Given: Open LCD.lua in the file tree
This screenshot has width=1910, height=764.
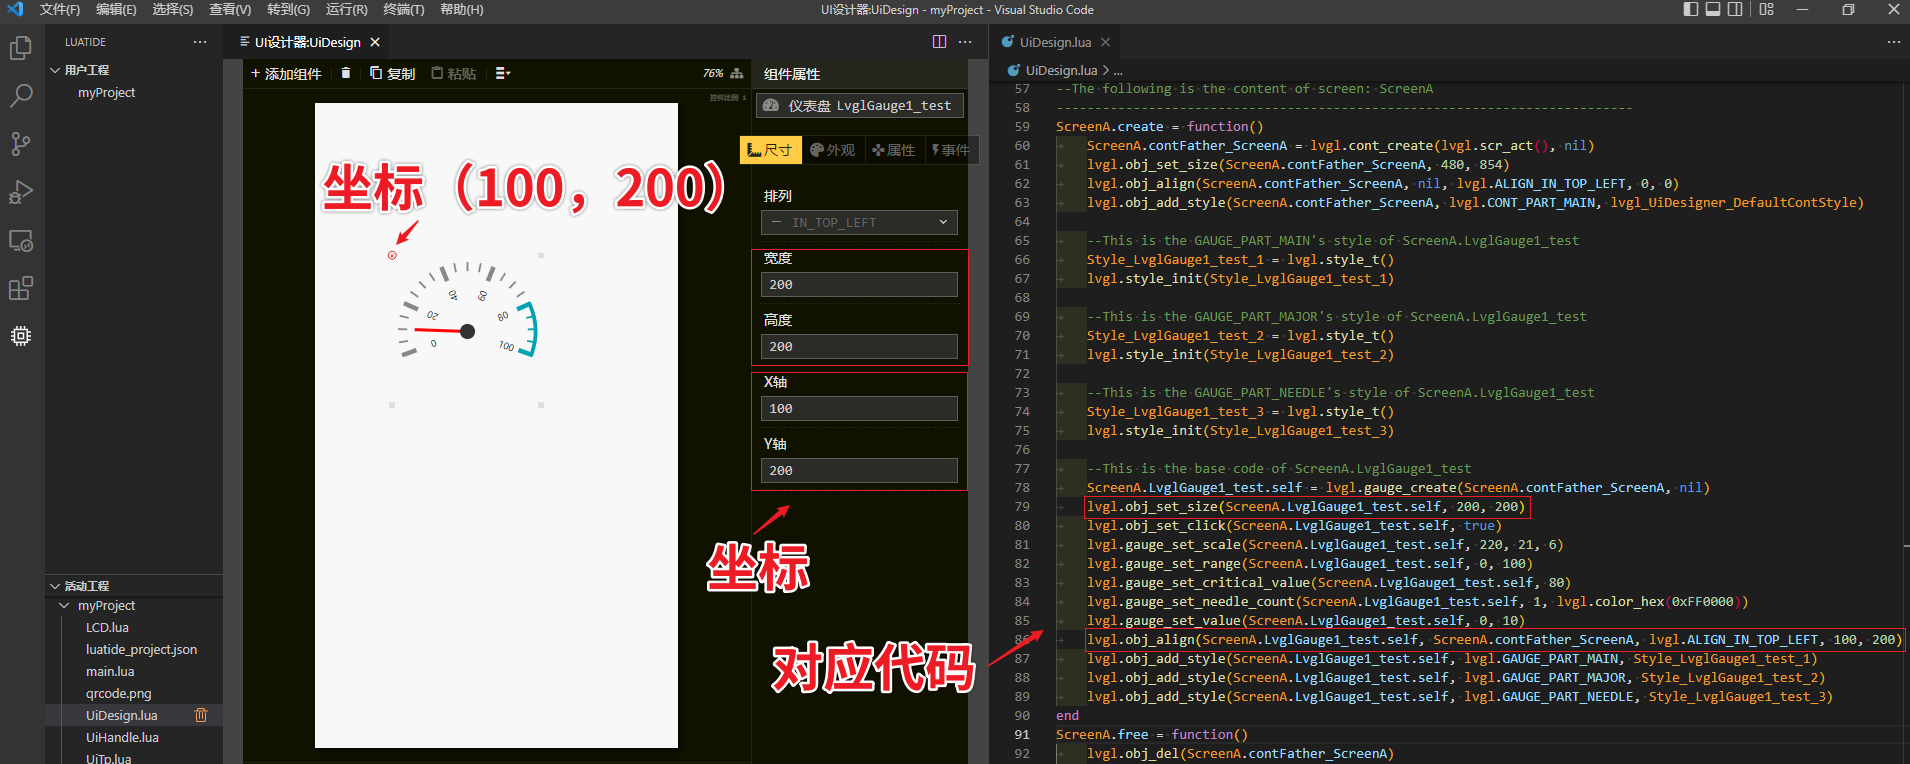Looking at the screenshot, I should [107, 627].
